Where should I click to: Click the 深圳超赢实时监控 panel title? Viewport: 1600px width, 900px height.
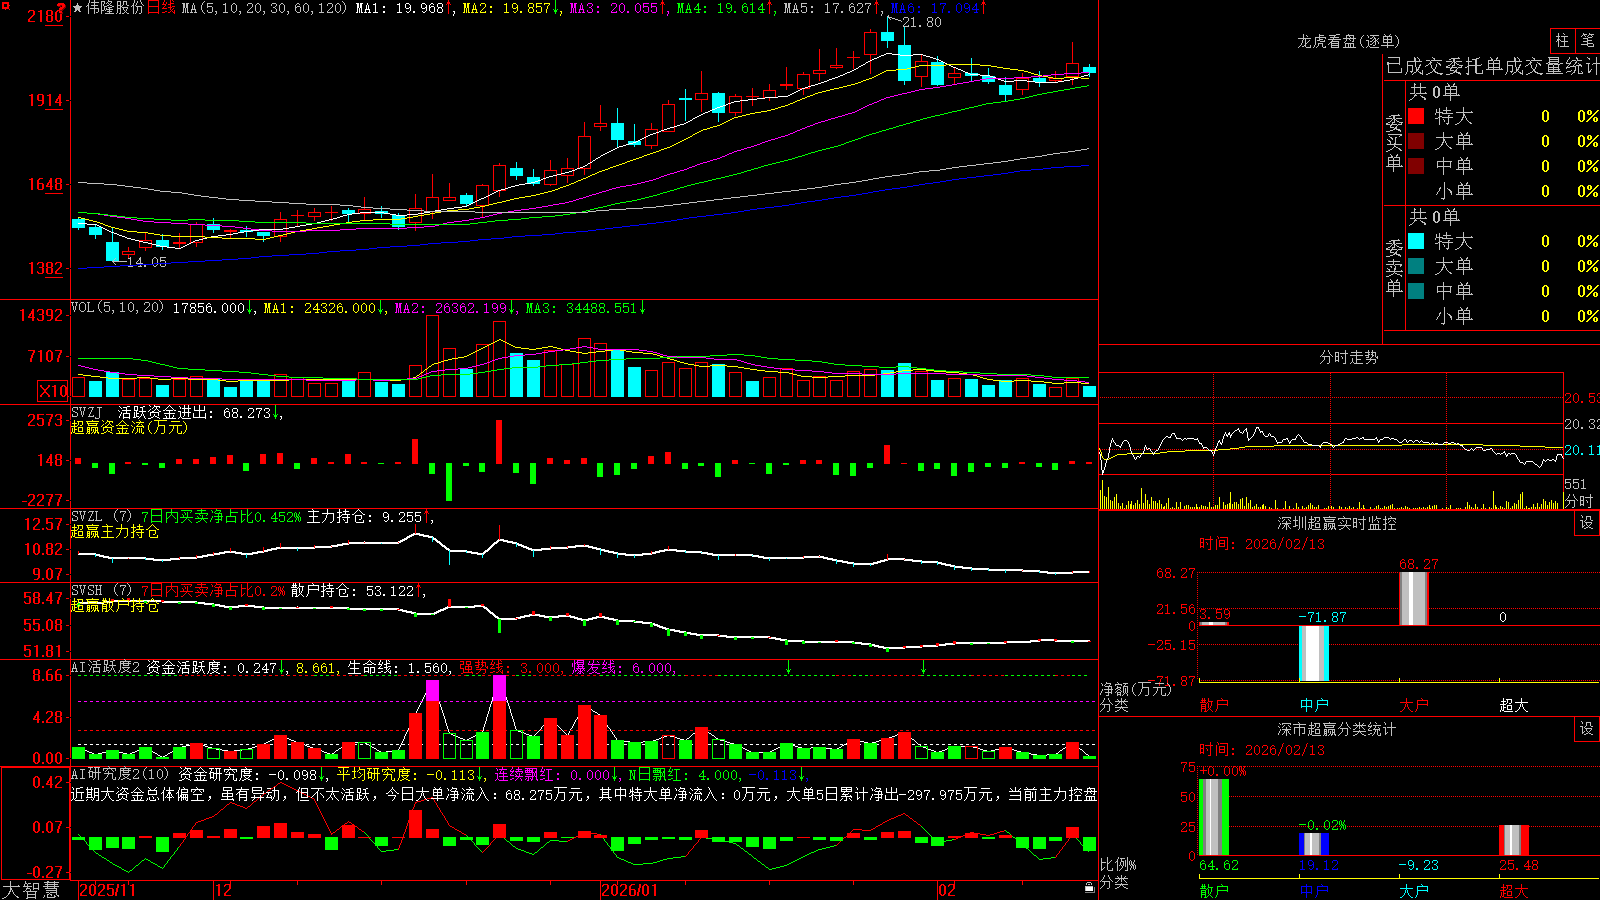(x=1337, y=523)
